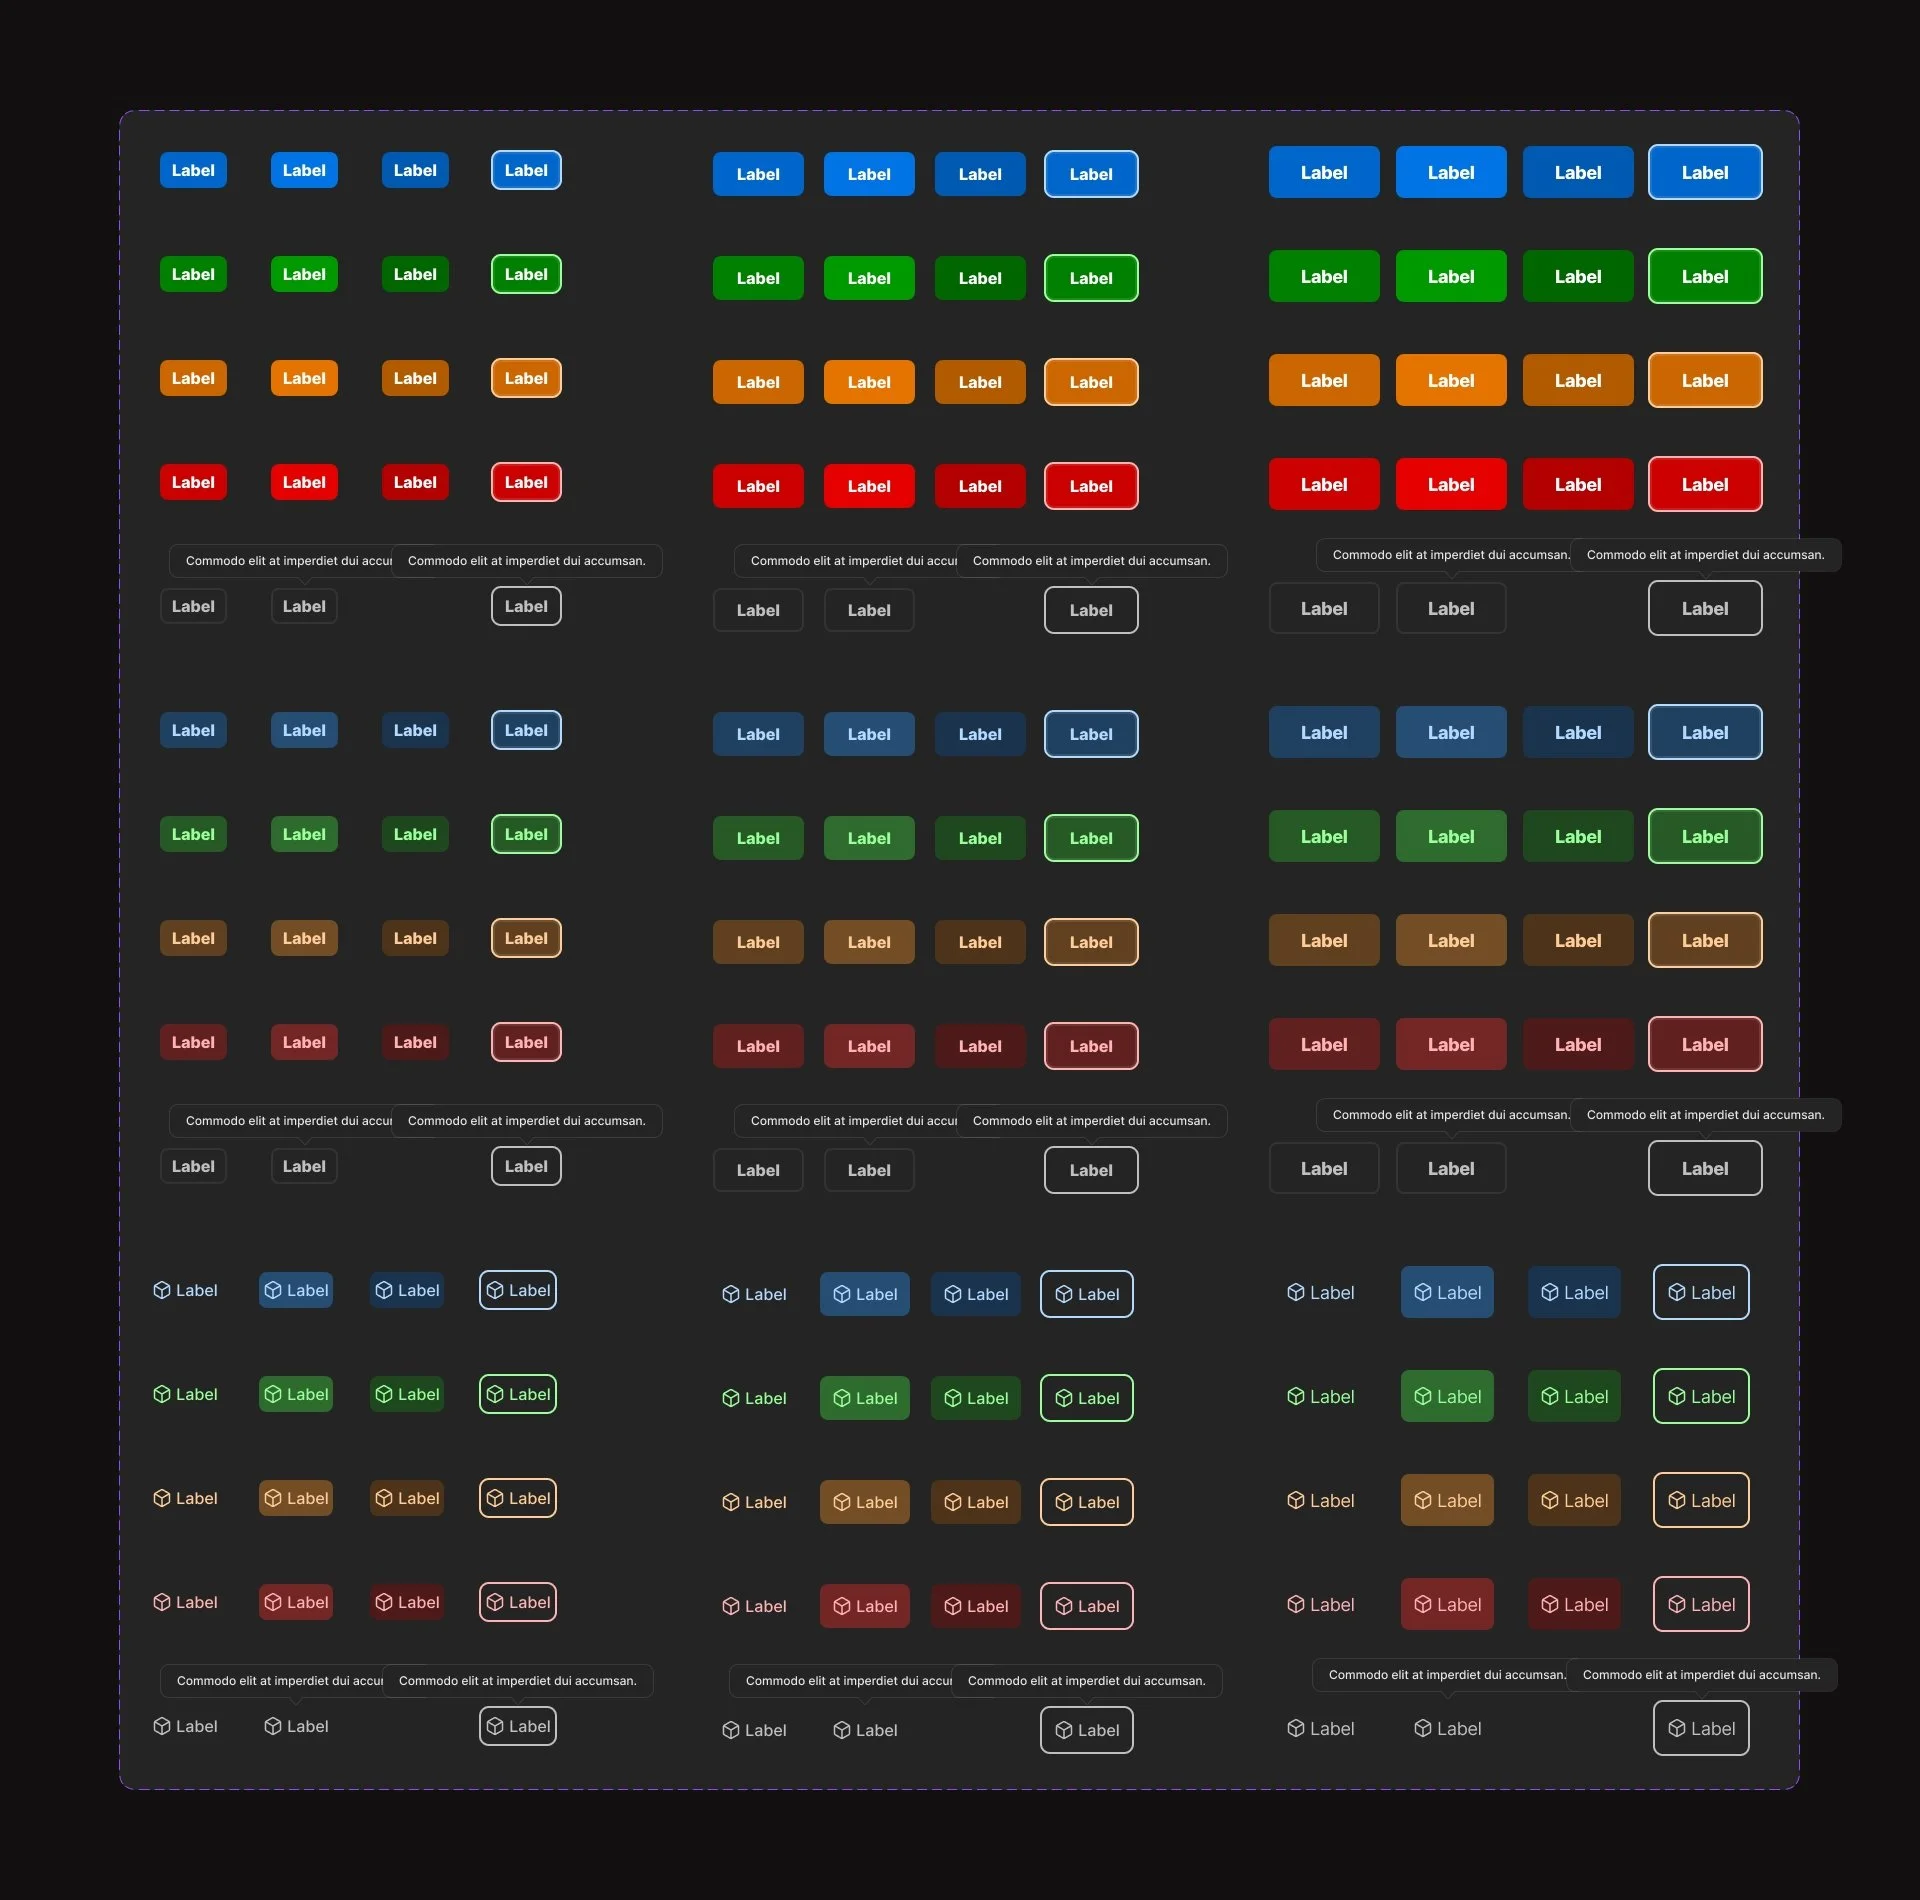Click the largest muted green outlined Label button
1920x1900 pixels.
(1705, 837)
